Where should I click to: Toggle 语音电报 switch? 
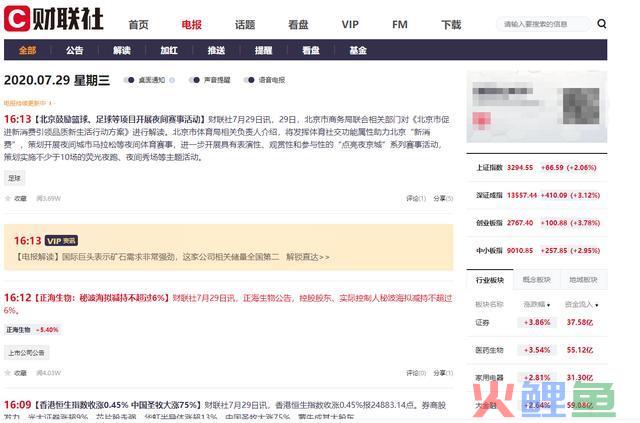(x=249, y=80)
